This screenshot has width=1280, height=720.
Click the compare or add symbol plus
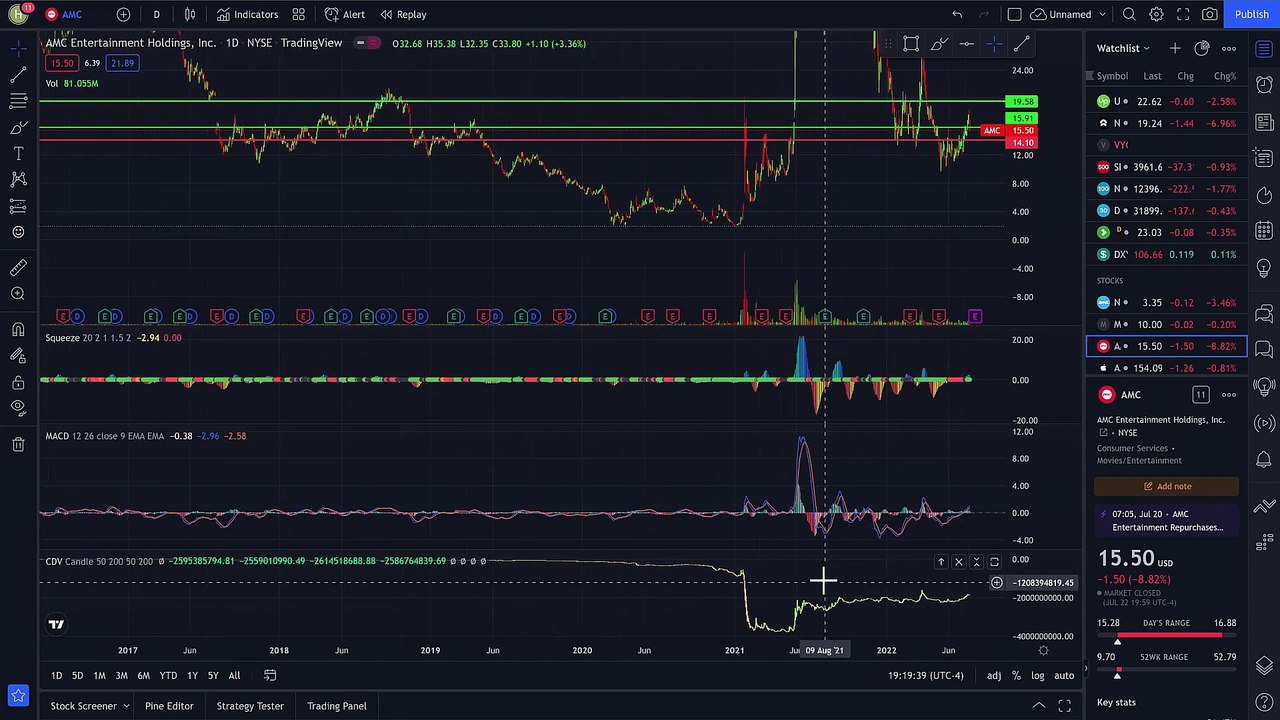(x=123, y=15)
